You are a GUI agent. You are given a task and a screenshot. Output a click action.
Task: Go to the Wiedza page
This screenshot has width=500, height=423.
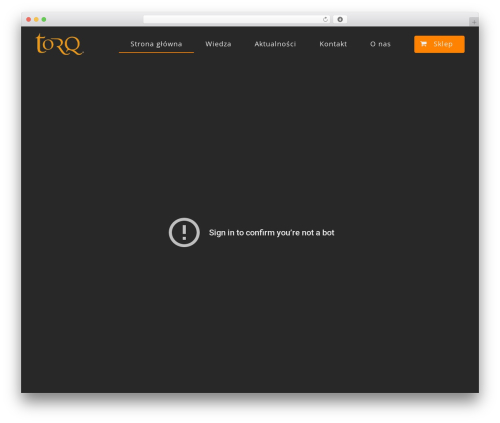[x=218, y=44]
